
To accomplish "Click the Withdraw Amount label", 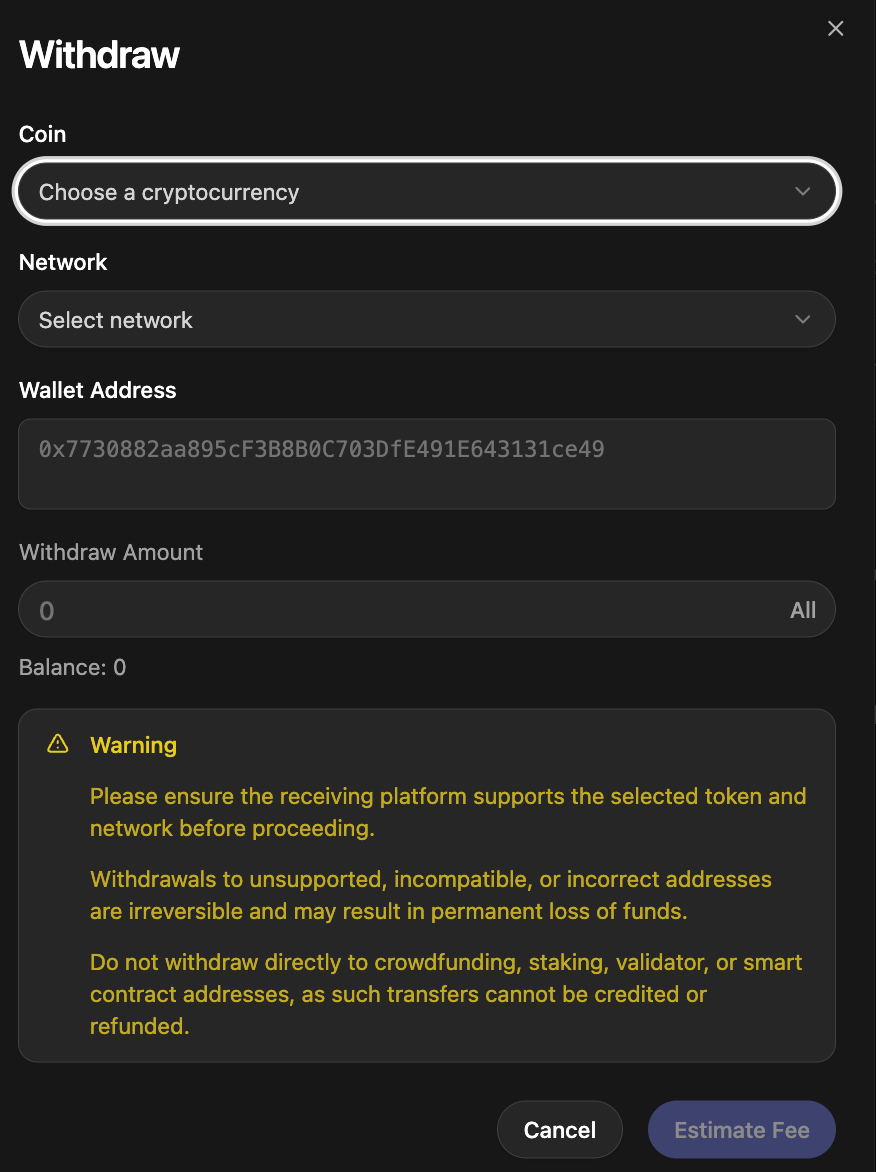I will pyautogui.click(x=111, y=552).
